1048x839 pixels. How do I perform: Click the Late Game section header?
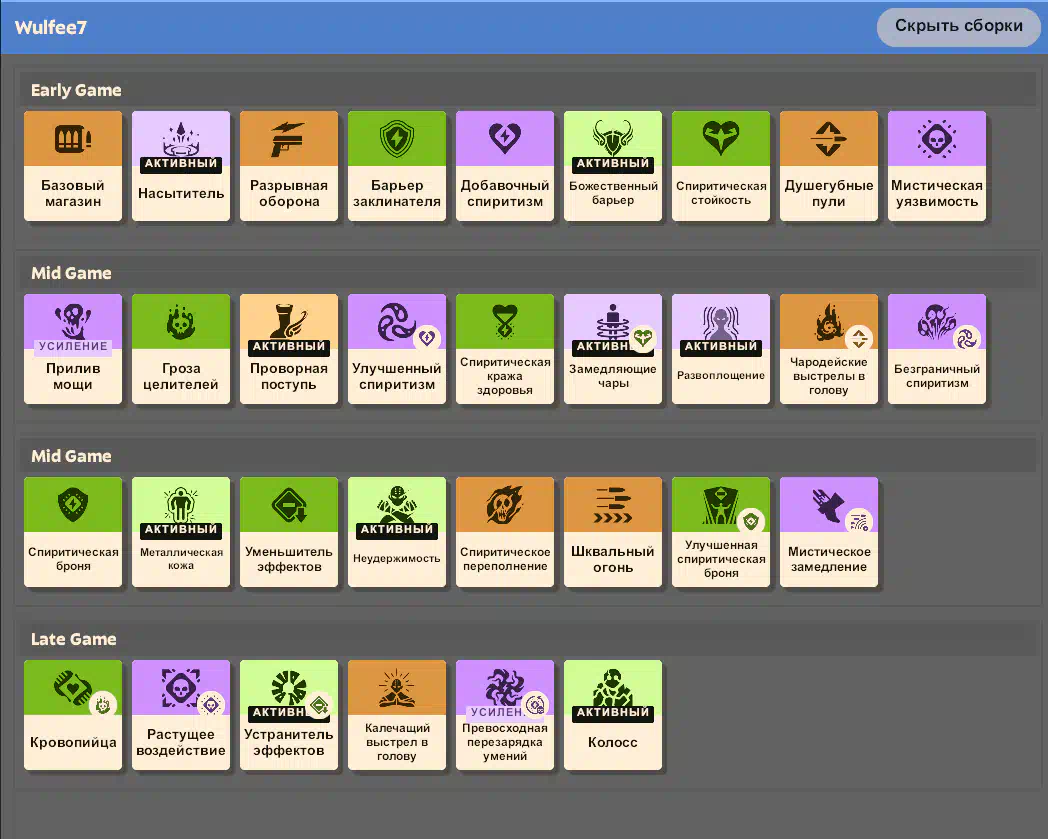tap(73, 639)
